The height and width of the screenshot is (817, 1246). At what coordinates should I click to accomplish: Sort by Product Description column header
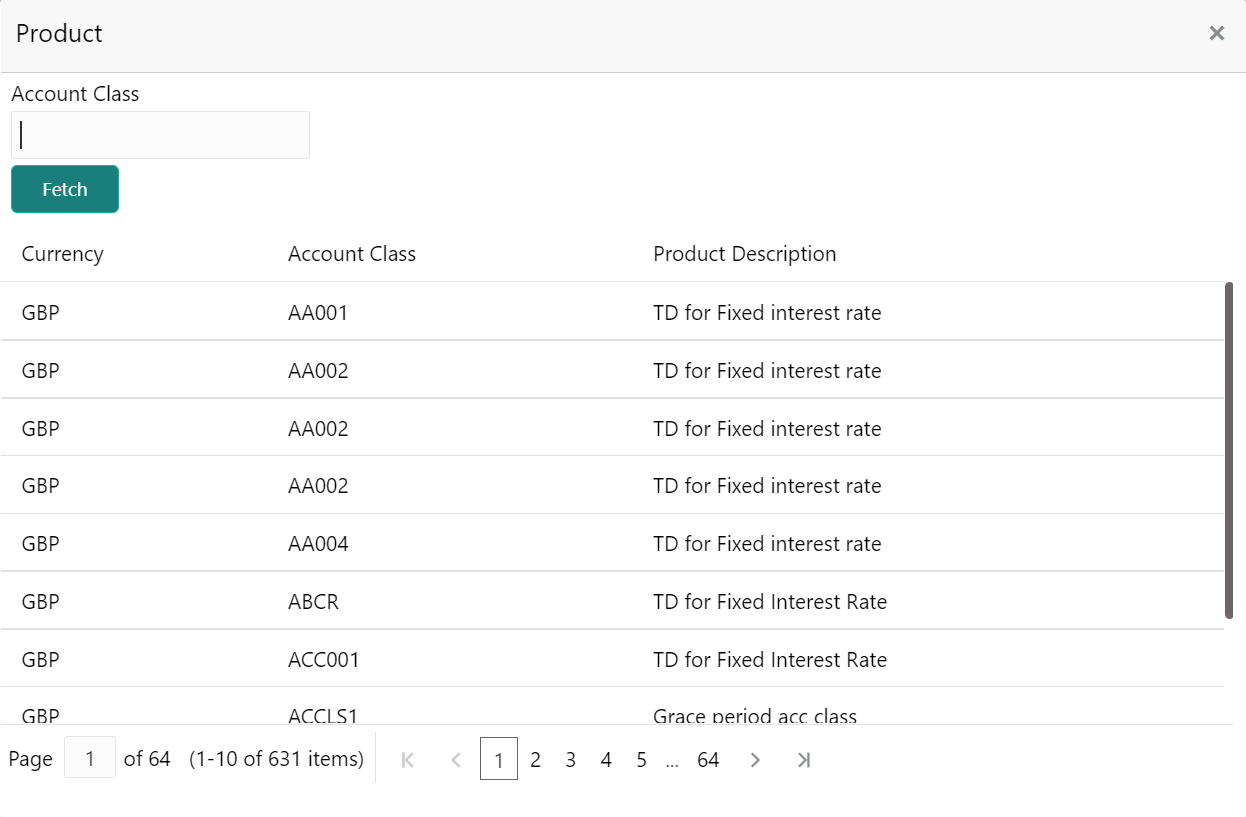744,254
